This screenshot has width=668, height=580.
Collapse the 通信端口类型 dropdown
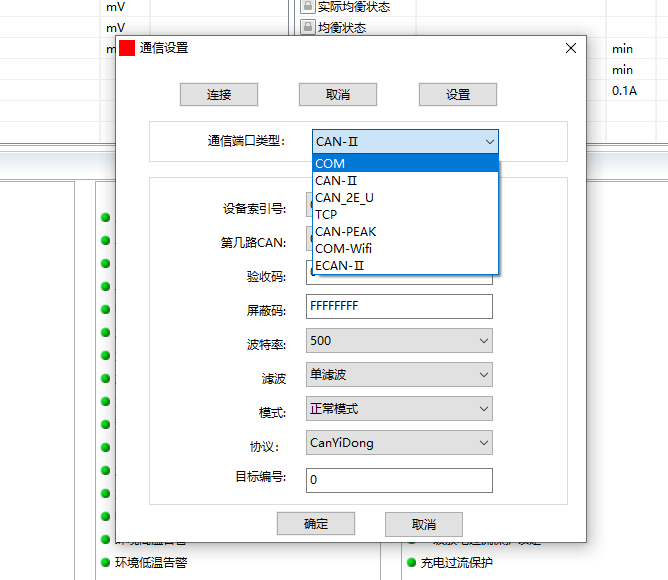pyautogui.click(x=489, y=142)
